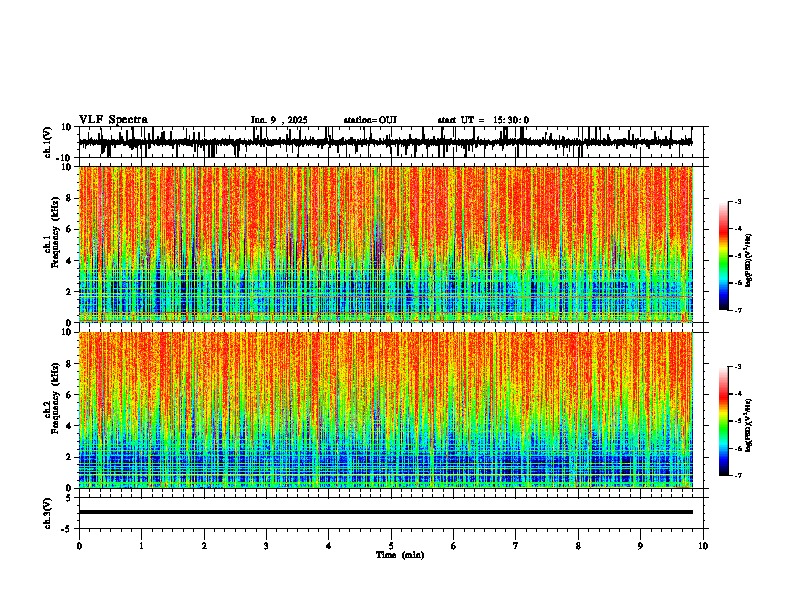Click the "station=OUJ" header label
The image size is (792, 612).
pos(370,120)
